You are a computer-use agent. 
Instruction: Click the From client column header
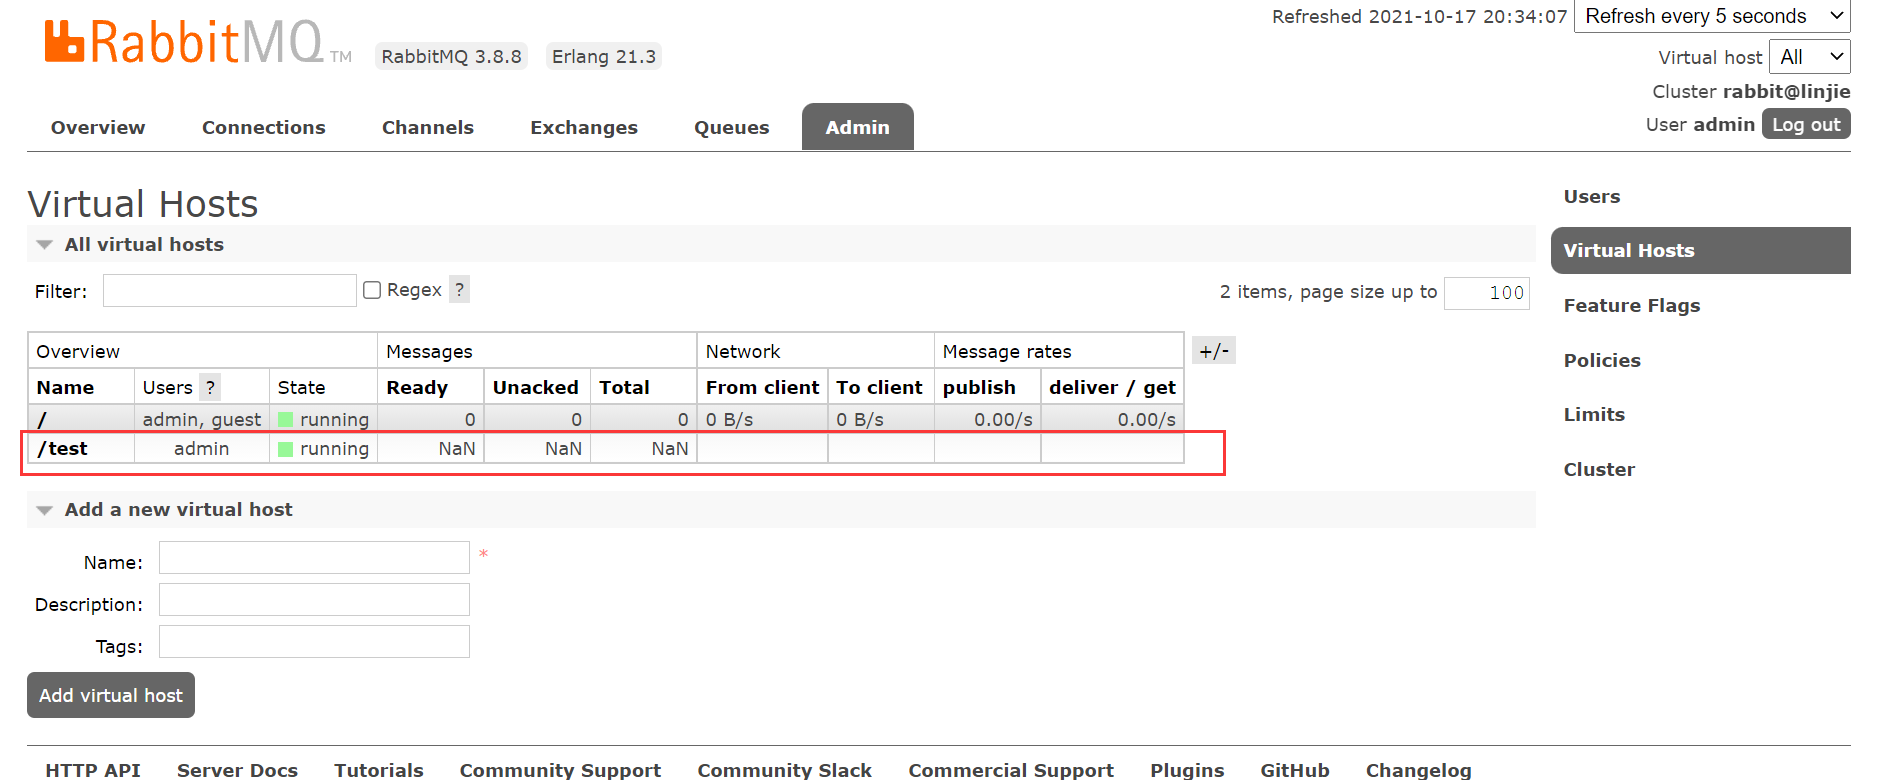(x=762, y=388)
